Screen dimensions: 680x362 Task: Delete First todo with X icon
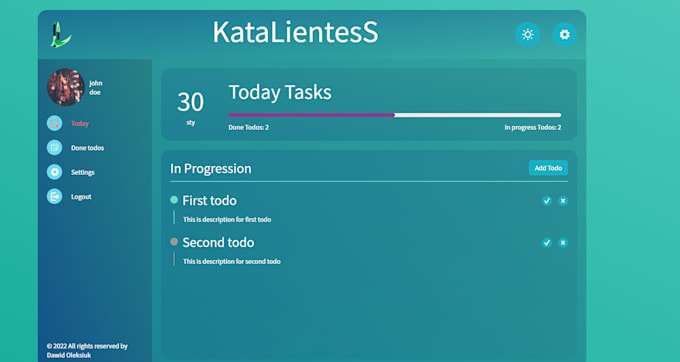[562, 201]
